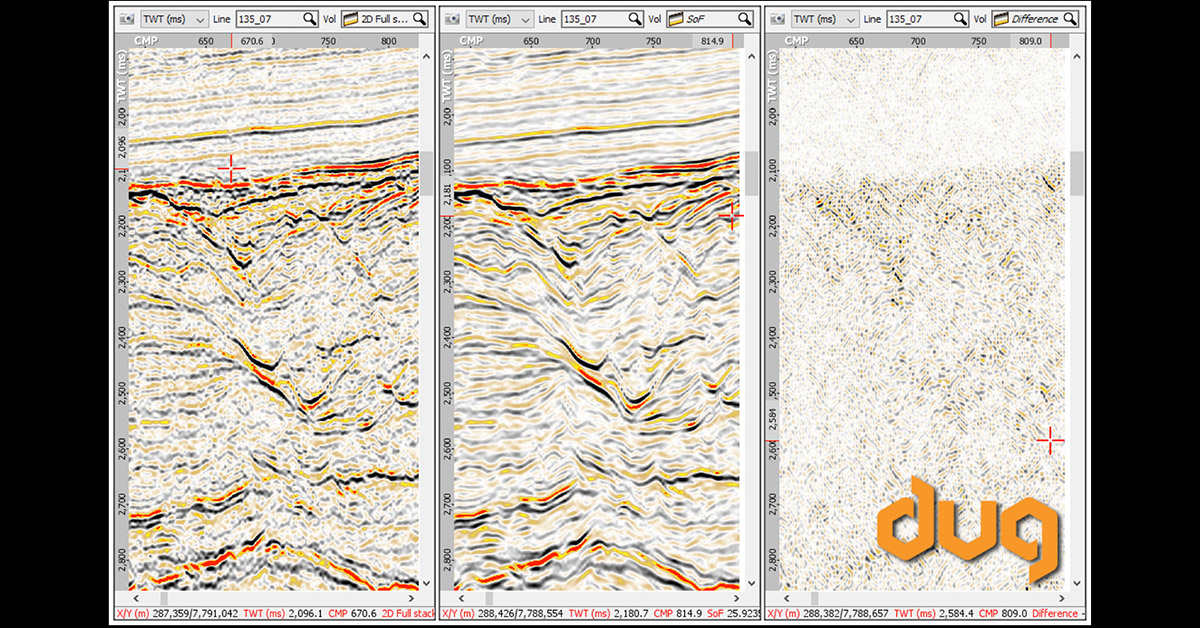Open the TWT (ms) dropdown in the left panel

tap(175, 19)
